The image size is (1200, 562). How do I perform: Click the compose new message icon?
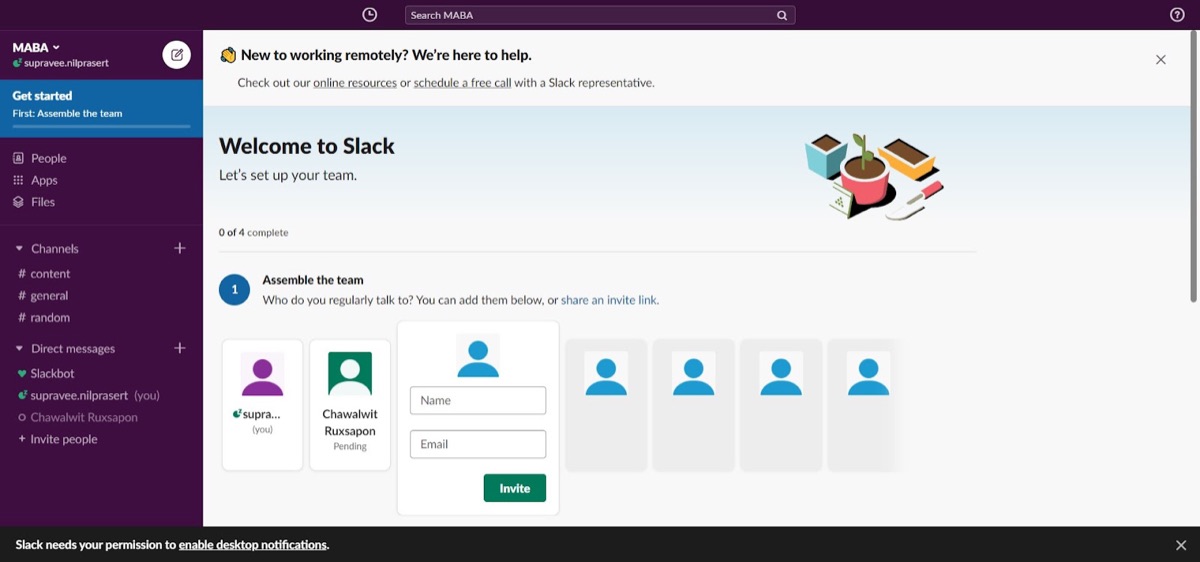pos(177,55)
